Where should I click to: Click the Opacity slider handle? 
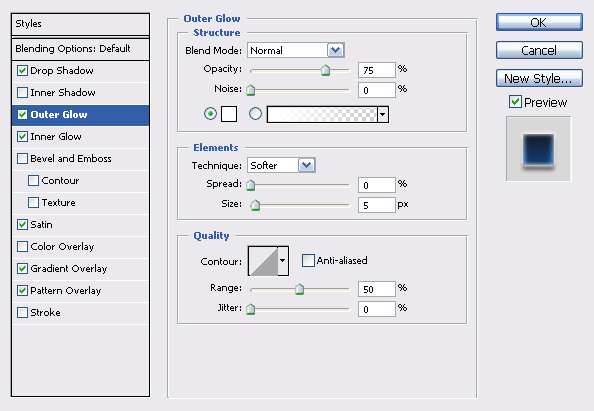coord(325,70)
